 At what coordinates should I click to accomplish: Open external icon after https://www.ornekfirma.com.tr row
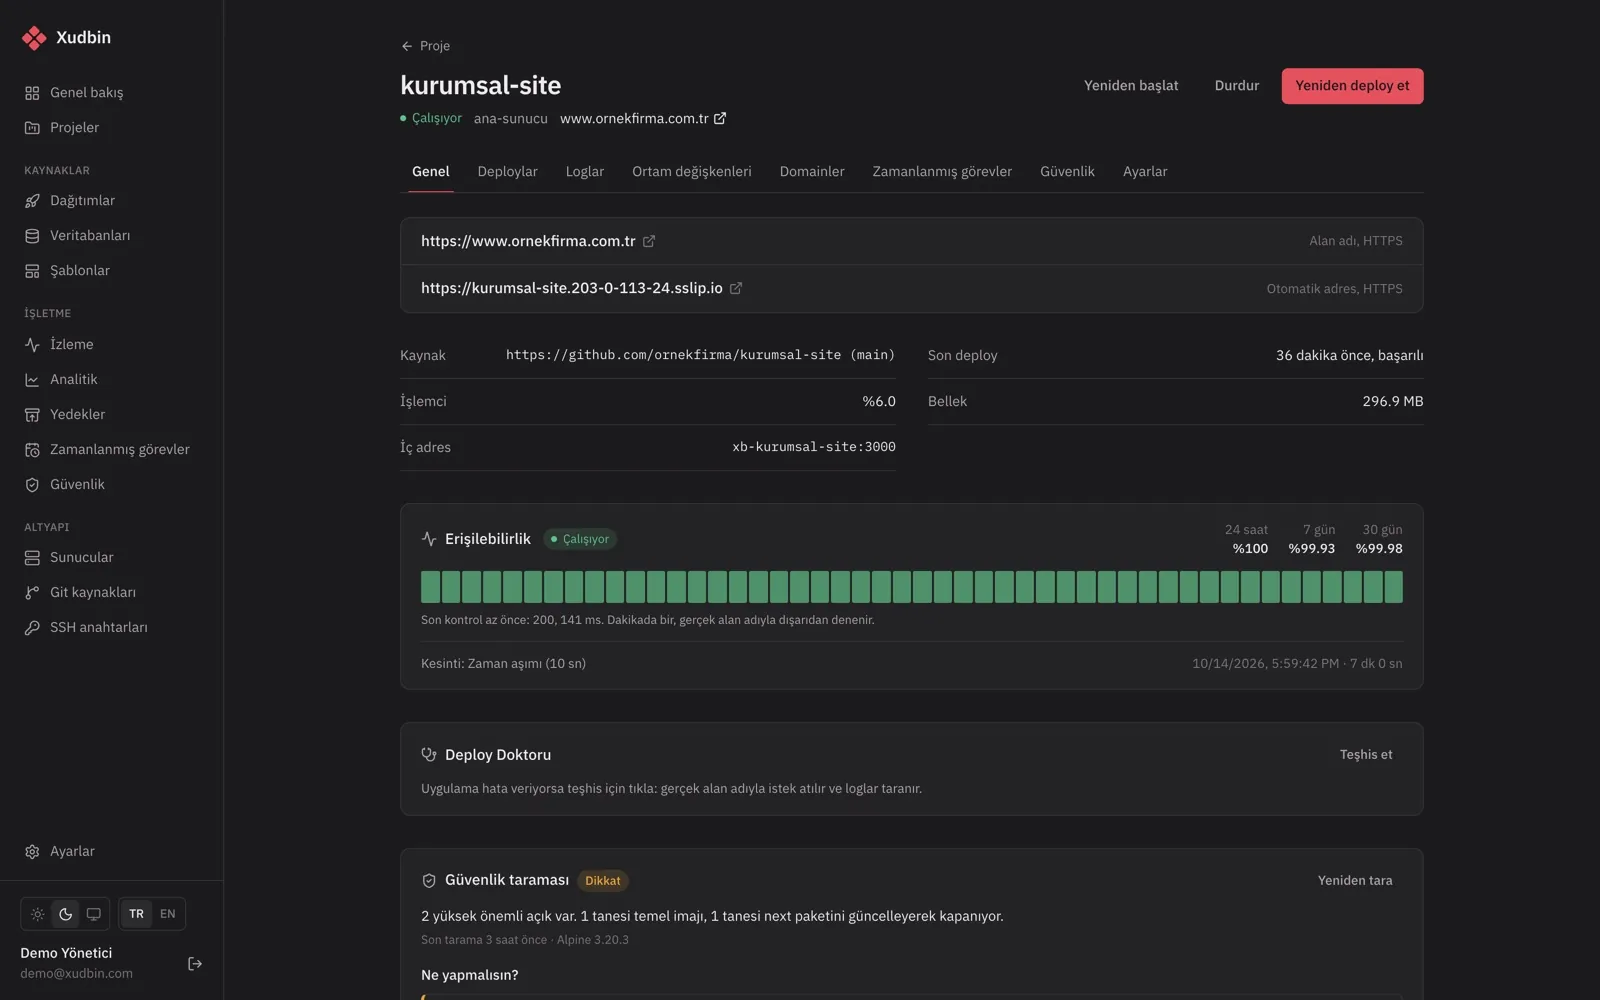point(649,241)
